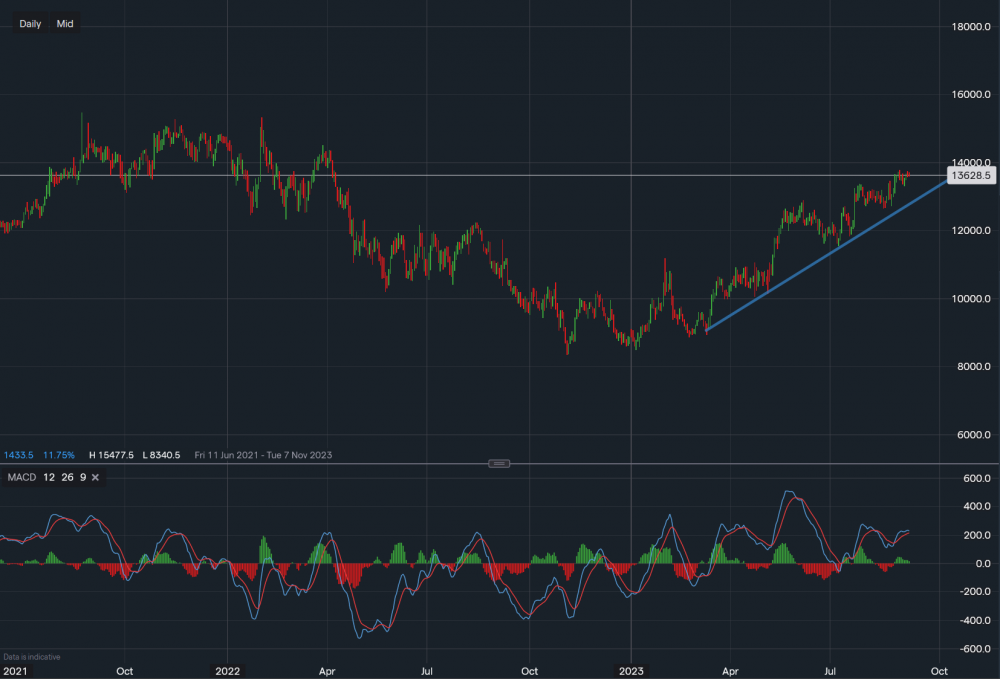This screenshot has height=679, width=1000.
Task: Click the current price tag 13628.5
Action: tap(971, 175)
